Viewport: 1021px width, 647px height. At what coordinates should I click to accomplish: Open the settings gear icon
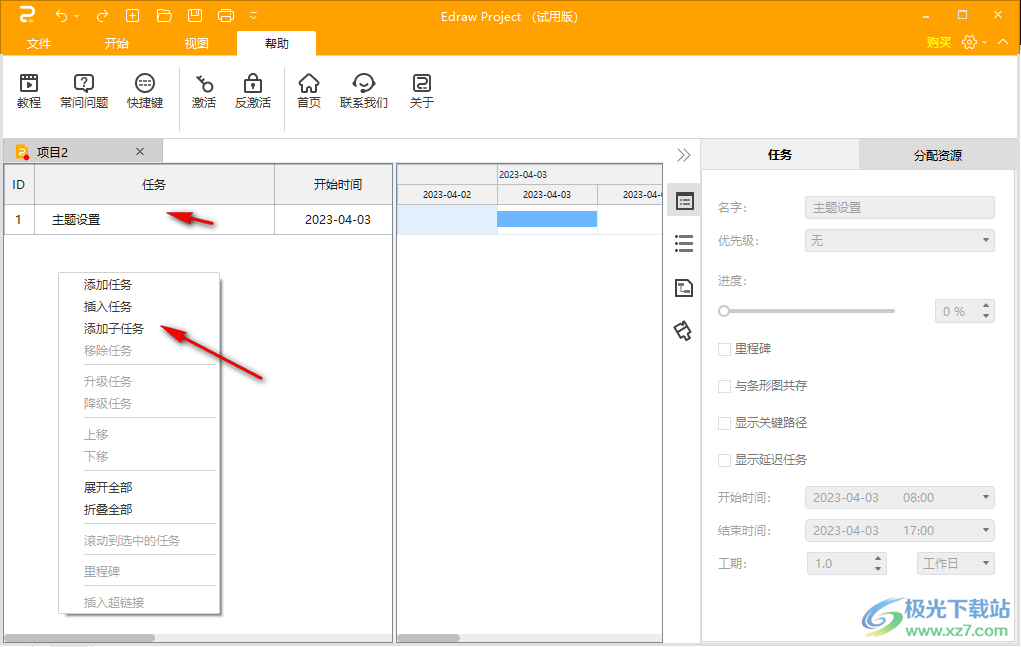970,42
